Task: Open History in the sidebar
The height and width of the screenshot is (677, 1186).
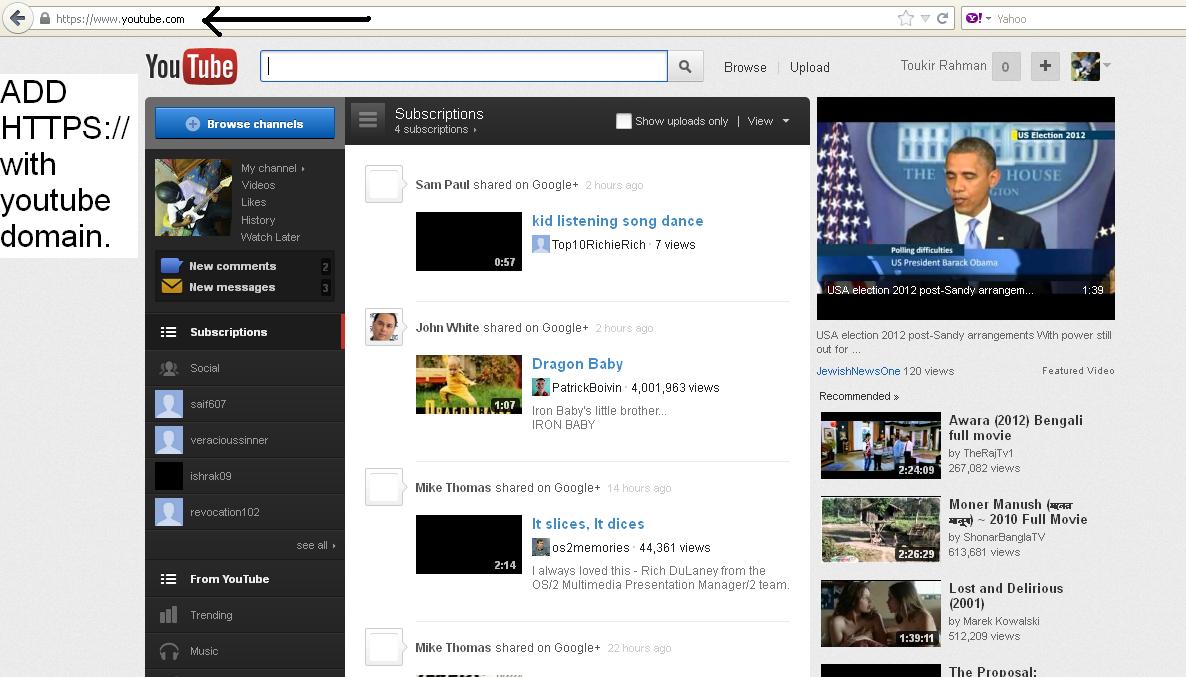Action: (x=258, y=220)
